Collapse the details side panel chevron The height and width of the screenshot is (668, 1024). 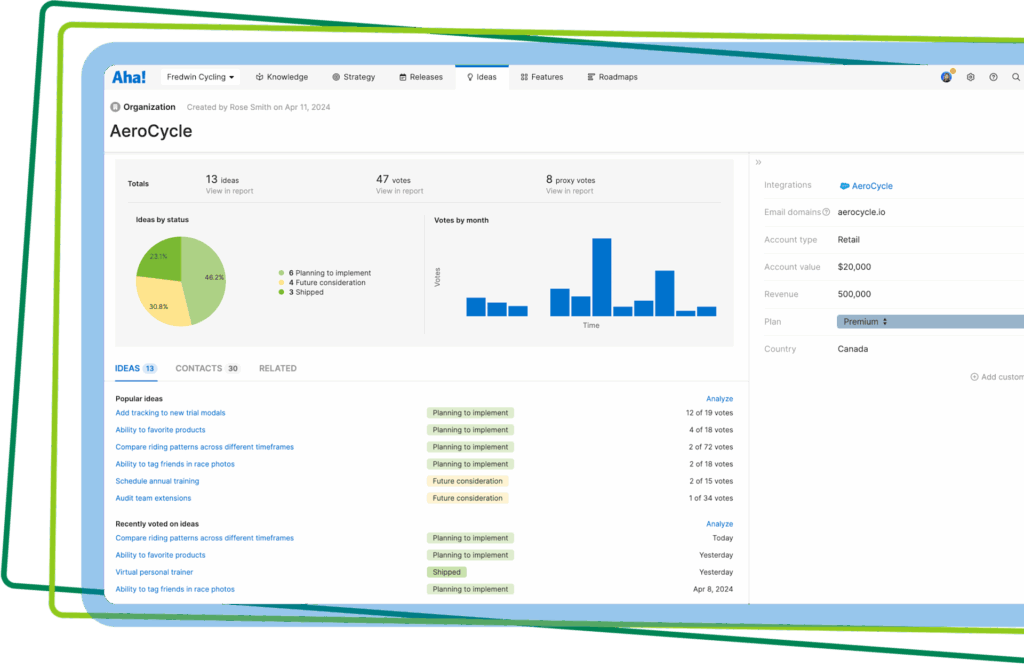click(x=758, y=163)
